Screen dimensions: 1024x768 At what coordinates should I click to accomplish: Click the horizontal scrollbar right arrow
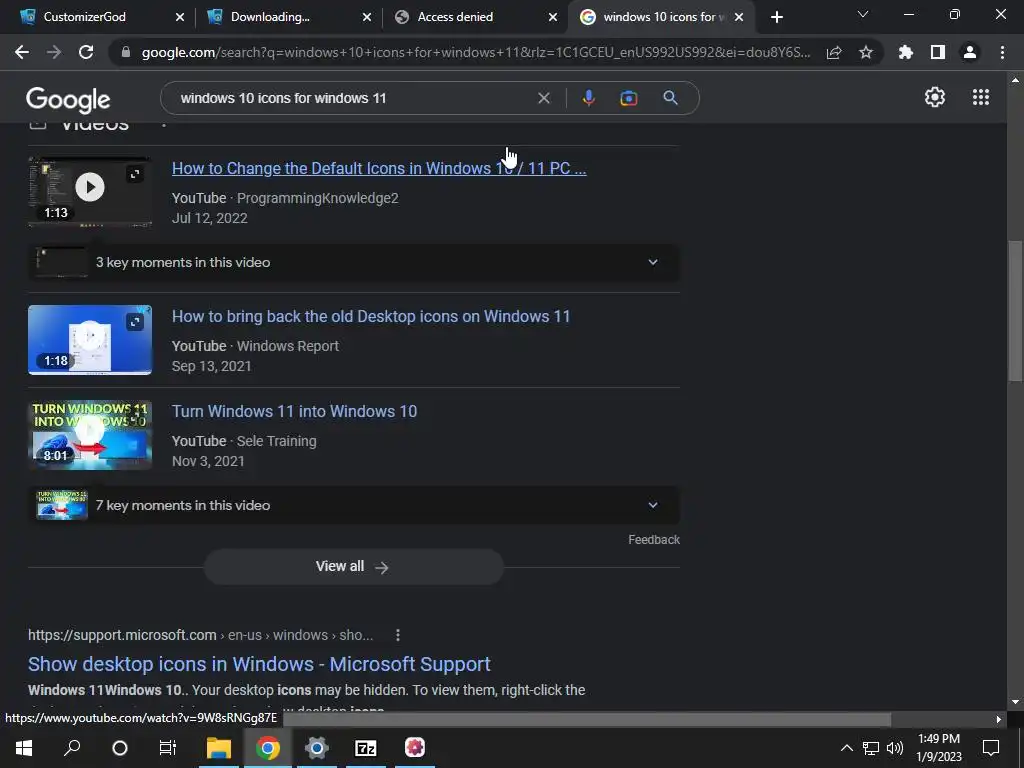998,719
